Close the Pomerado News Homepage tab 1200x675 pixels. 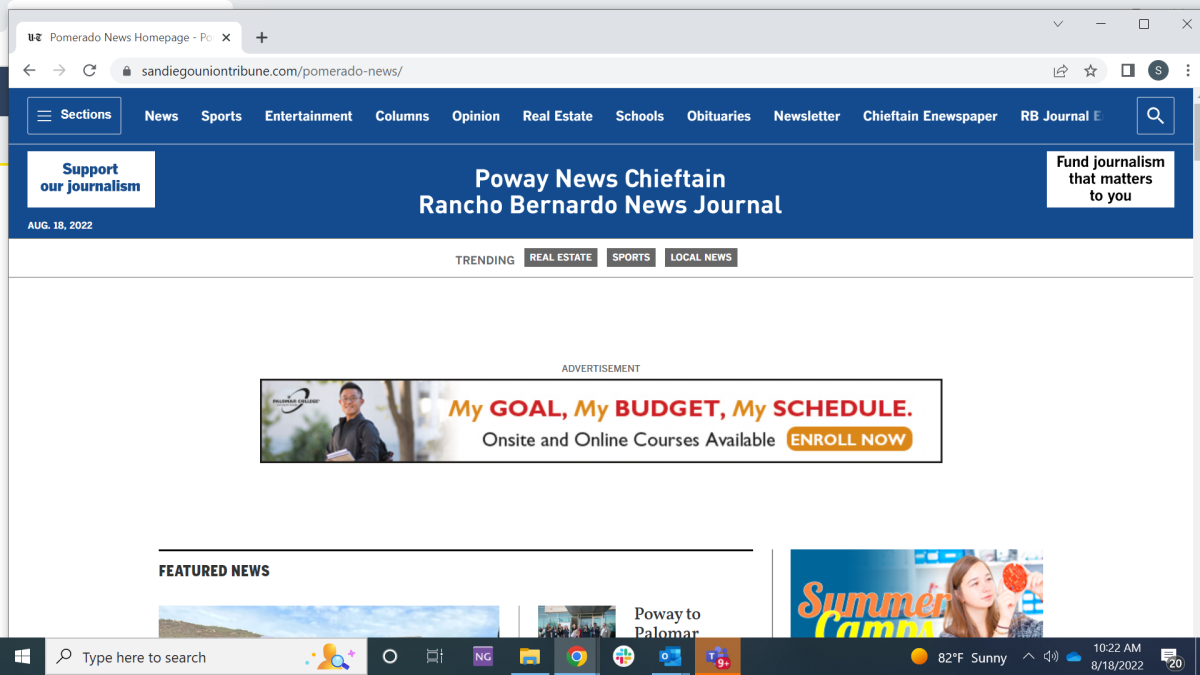coord(226,37)
